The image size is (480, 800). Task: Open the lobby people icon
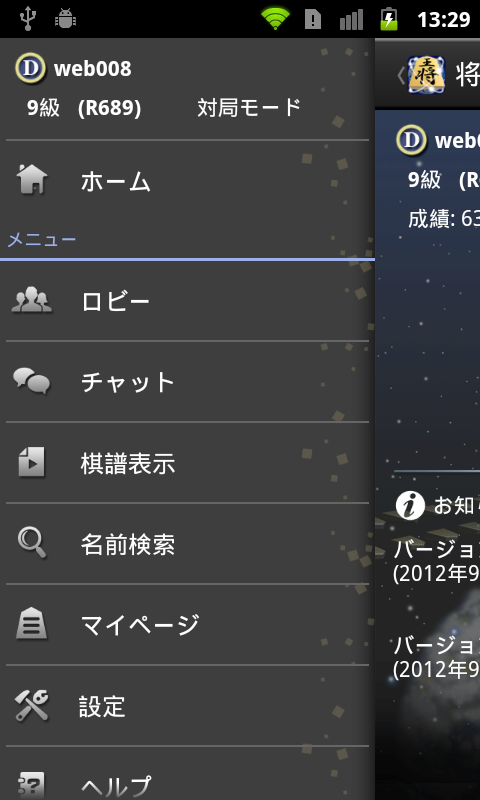coord(32,299)
